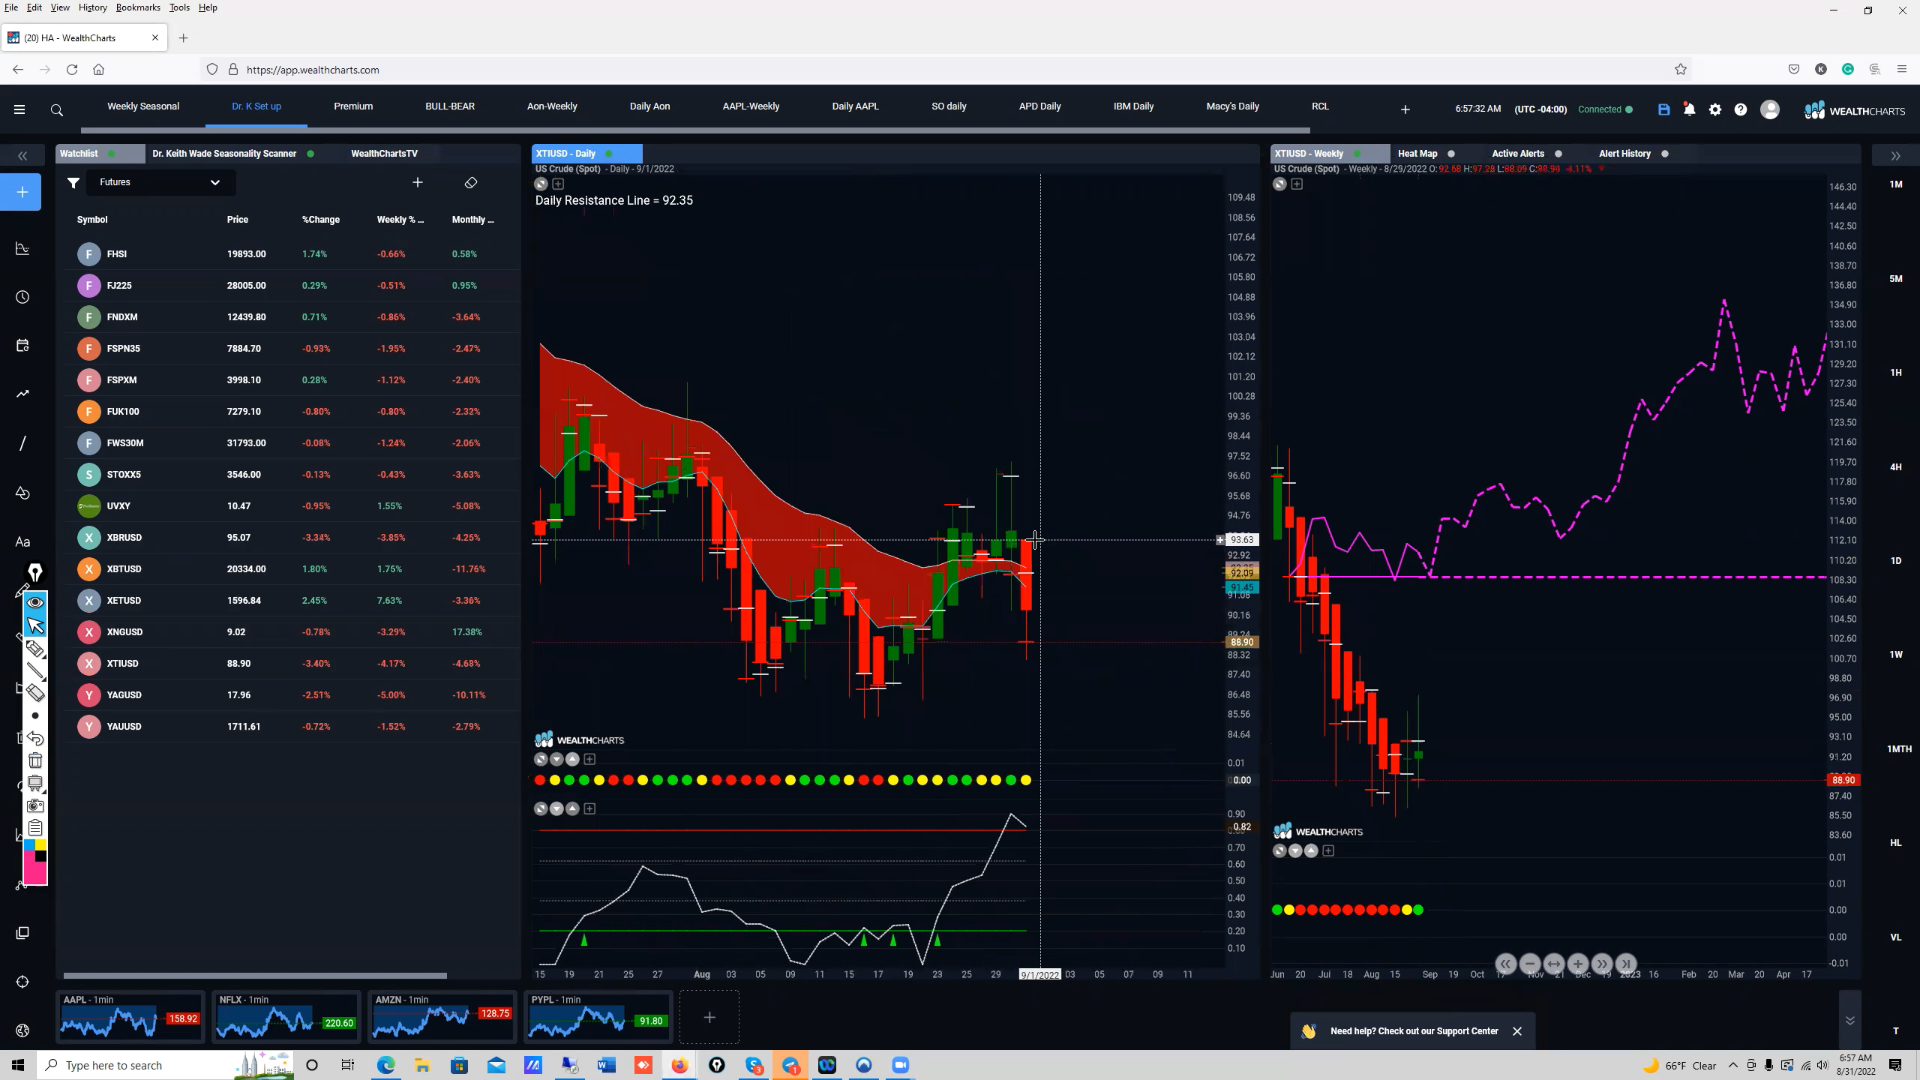Viewport: 1920px width, 1080px height.
Task: Expand the plus on XTIUSD Daily chart header
Action: 558,184
